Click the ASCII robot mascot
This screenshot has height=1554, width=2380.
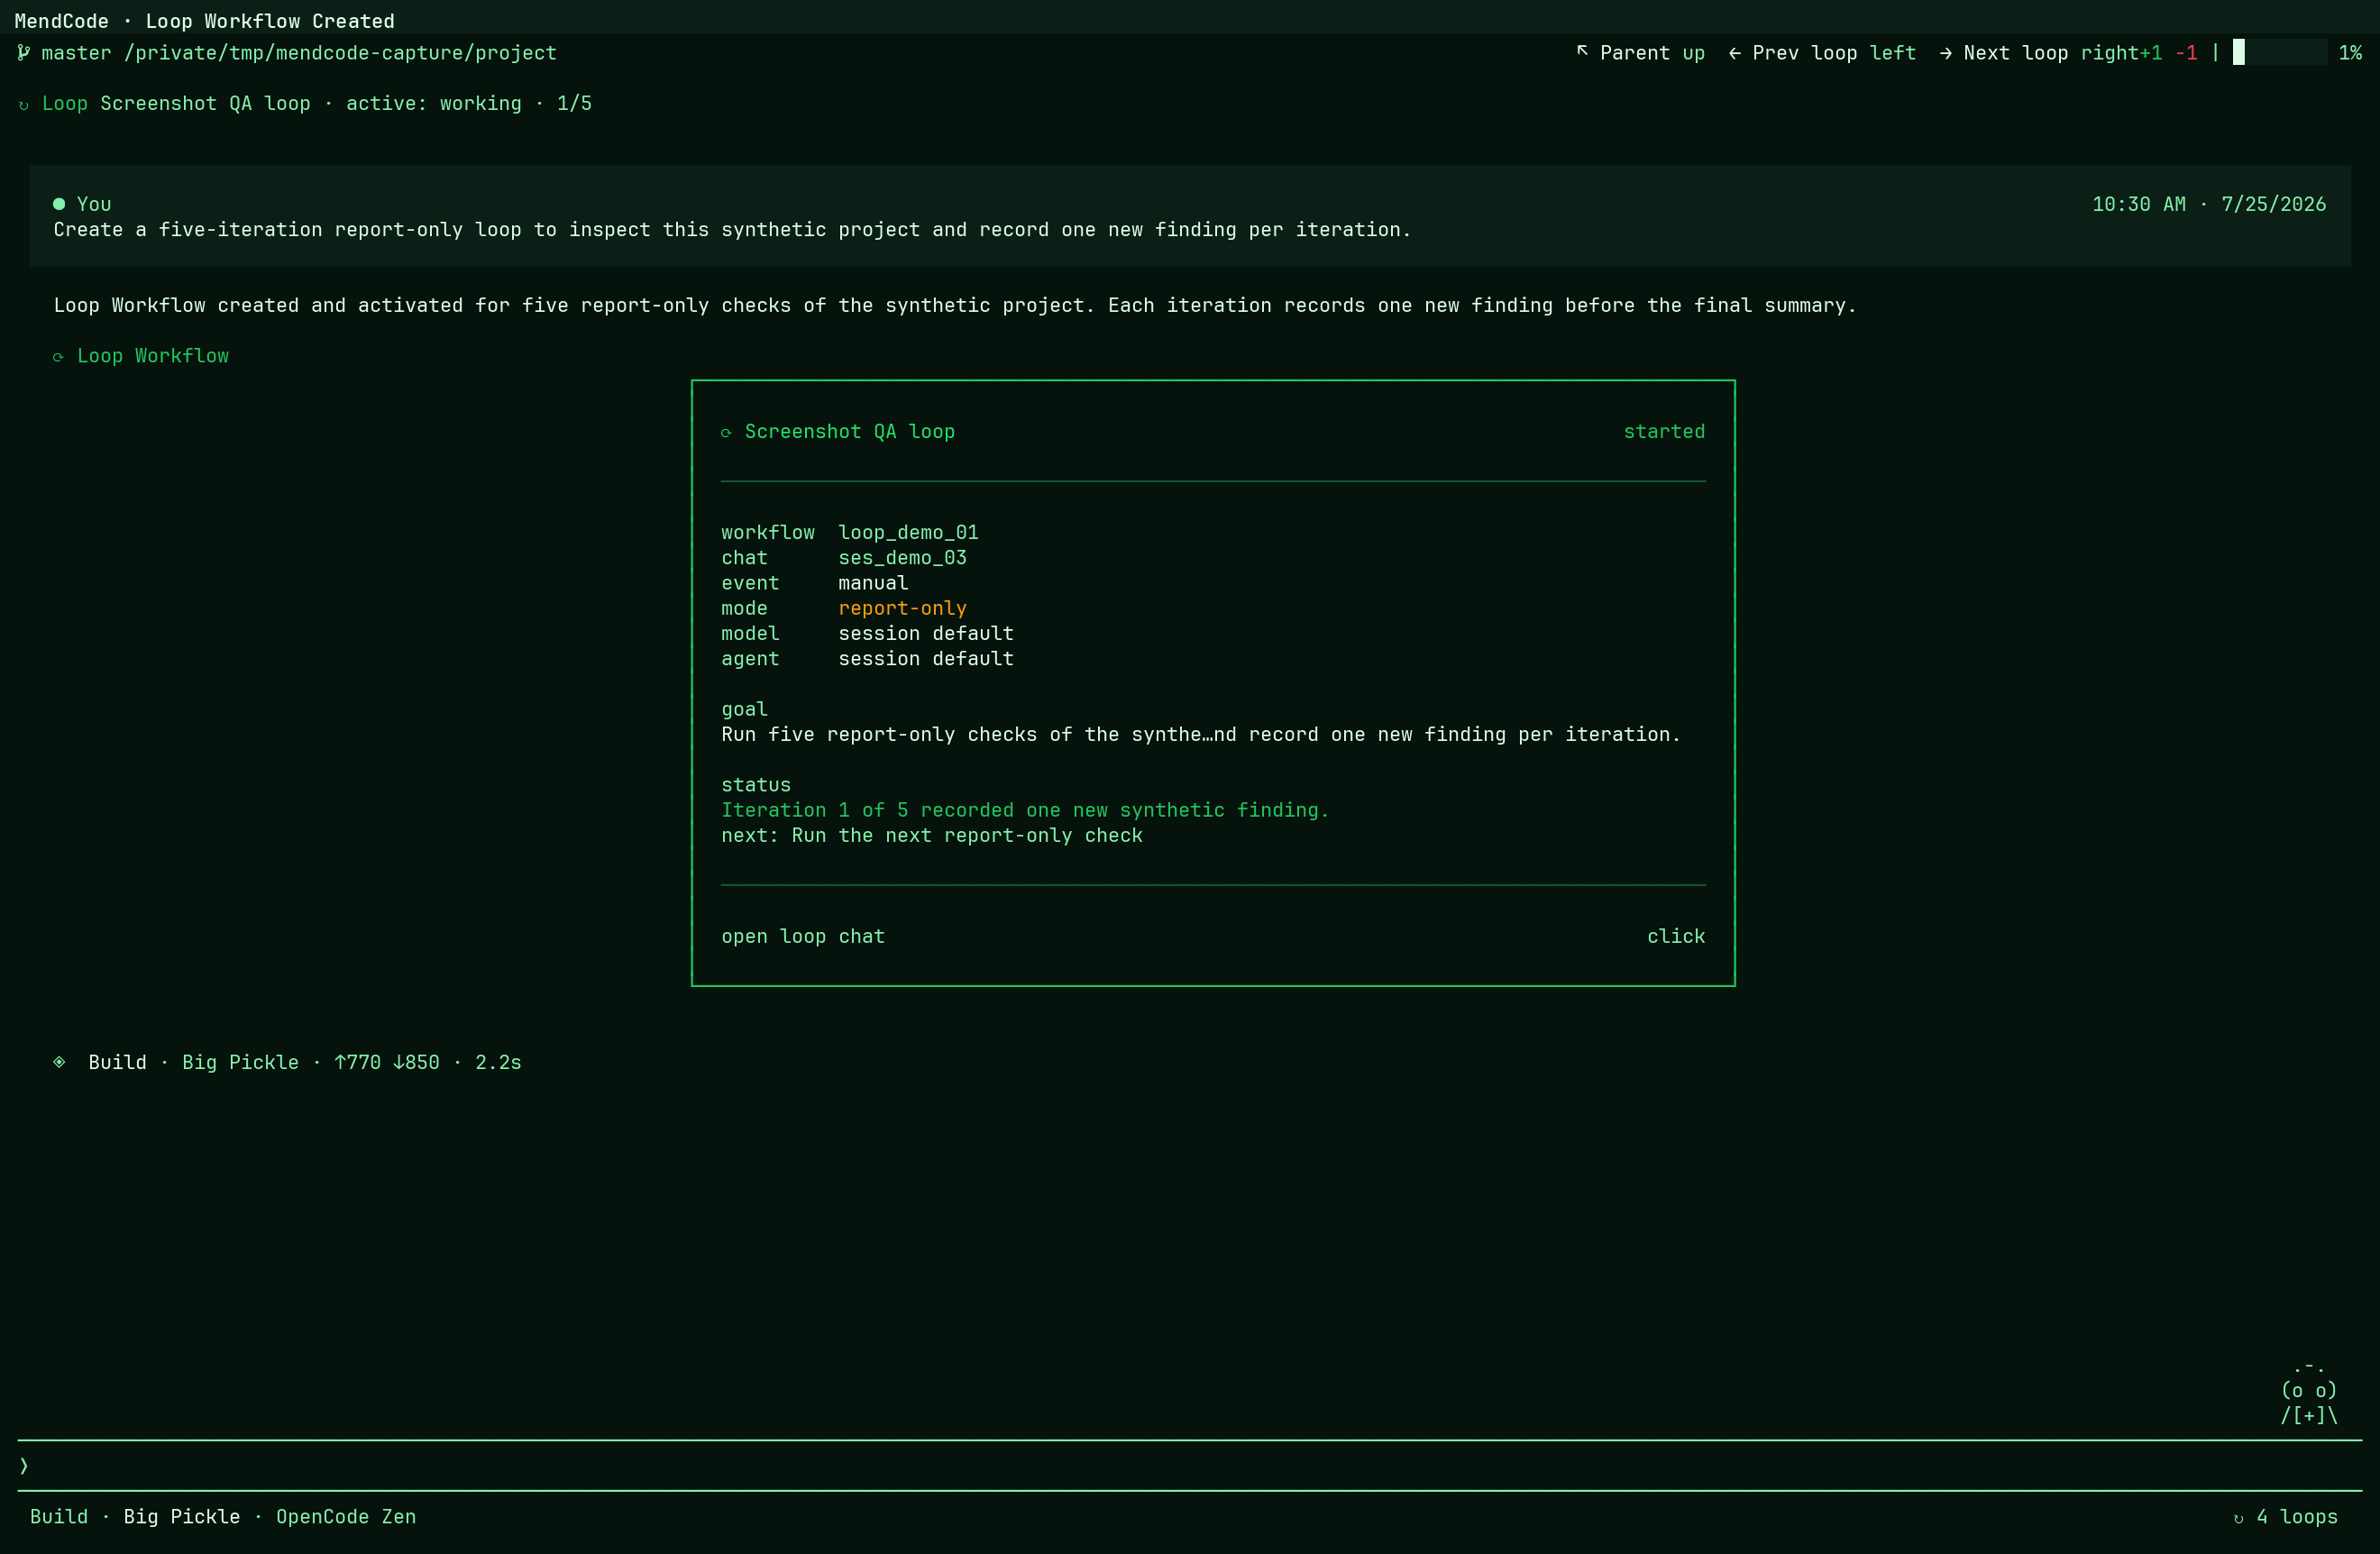2309,1392
